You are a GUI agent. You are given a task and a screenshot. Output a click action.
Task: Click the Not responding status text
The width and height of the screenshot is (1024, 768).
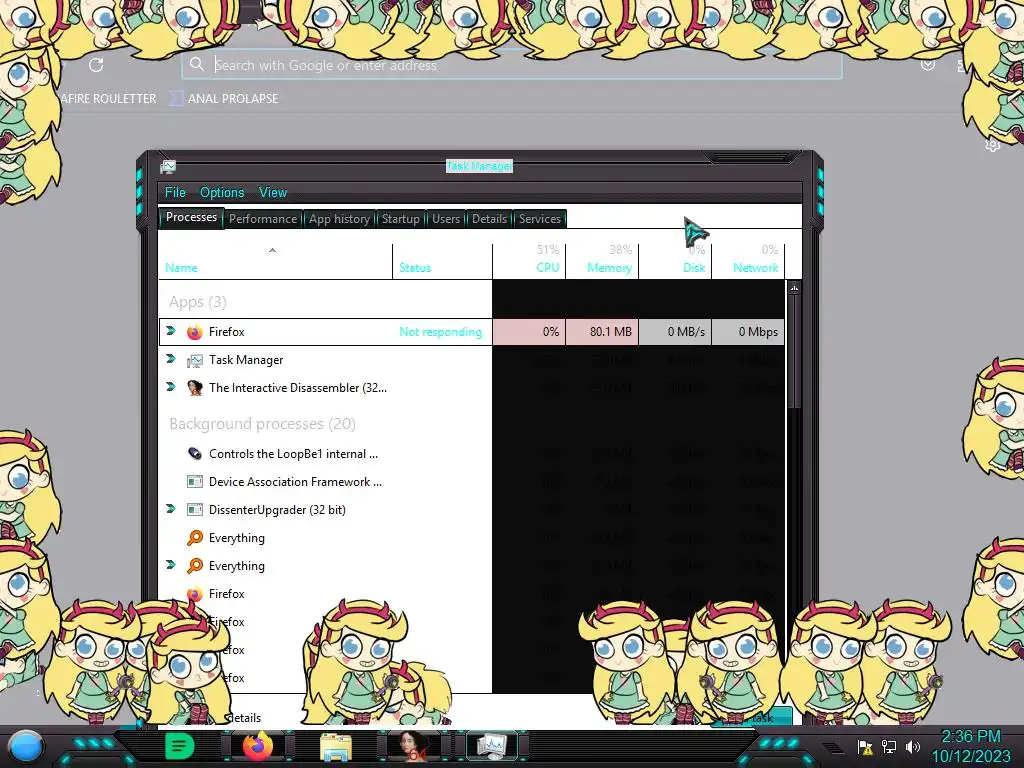click(441, 332)
